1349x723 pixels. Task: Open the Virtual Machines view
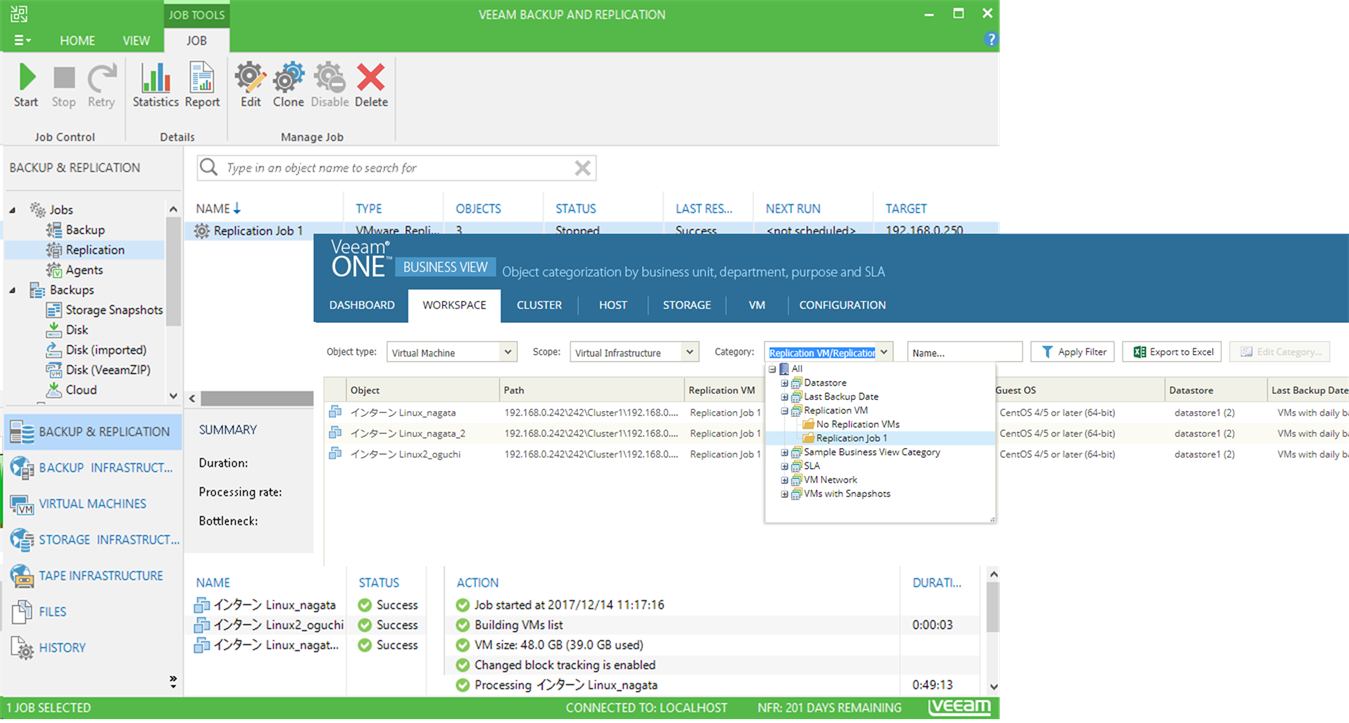(92, 504)
